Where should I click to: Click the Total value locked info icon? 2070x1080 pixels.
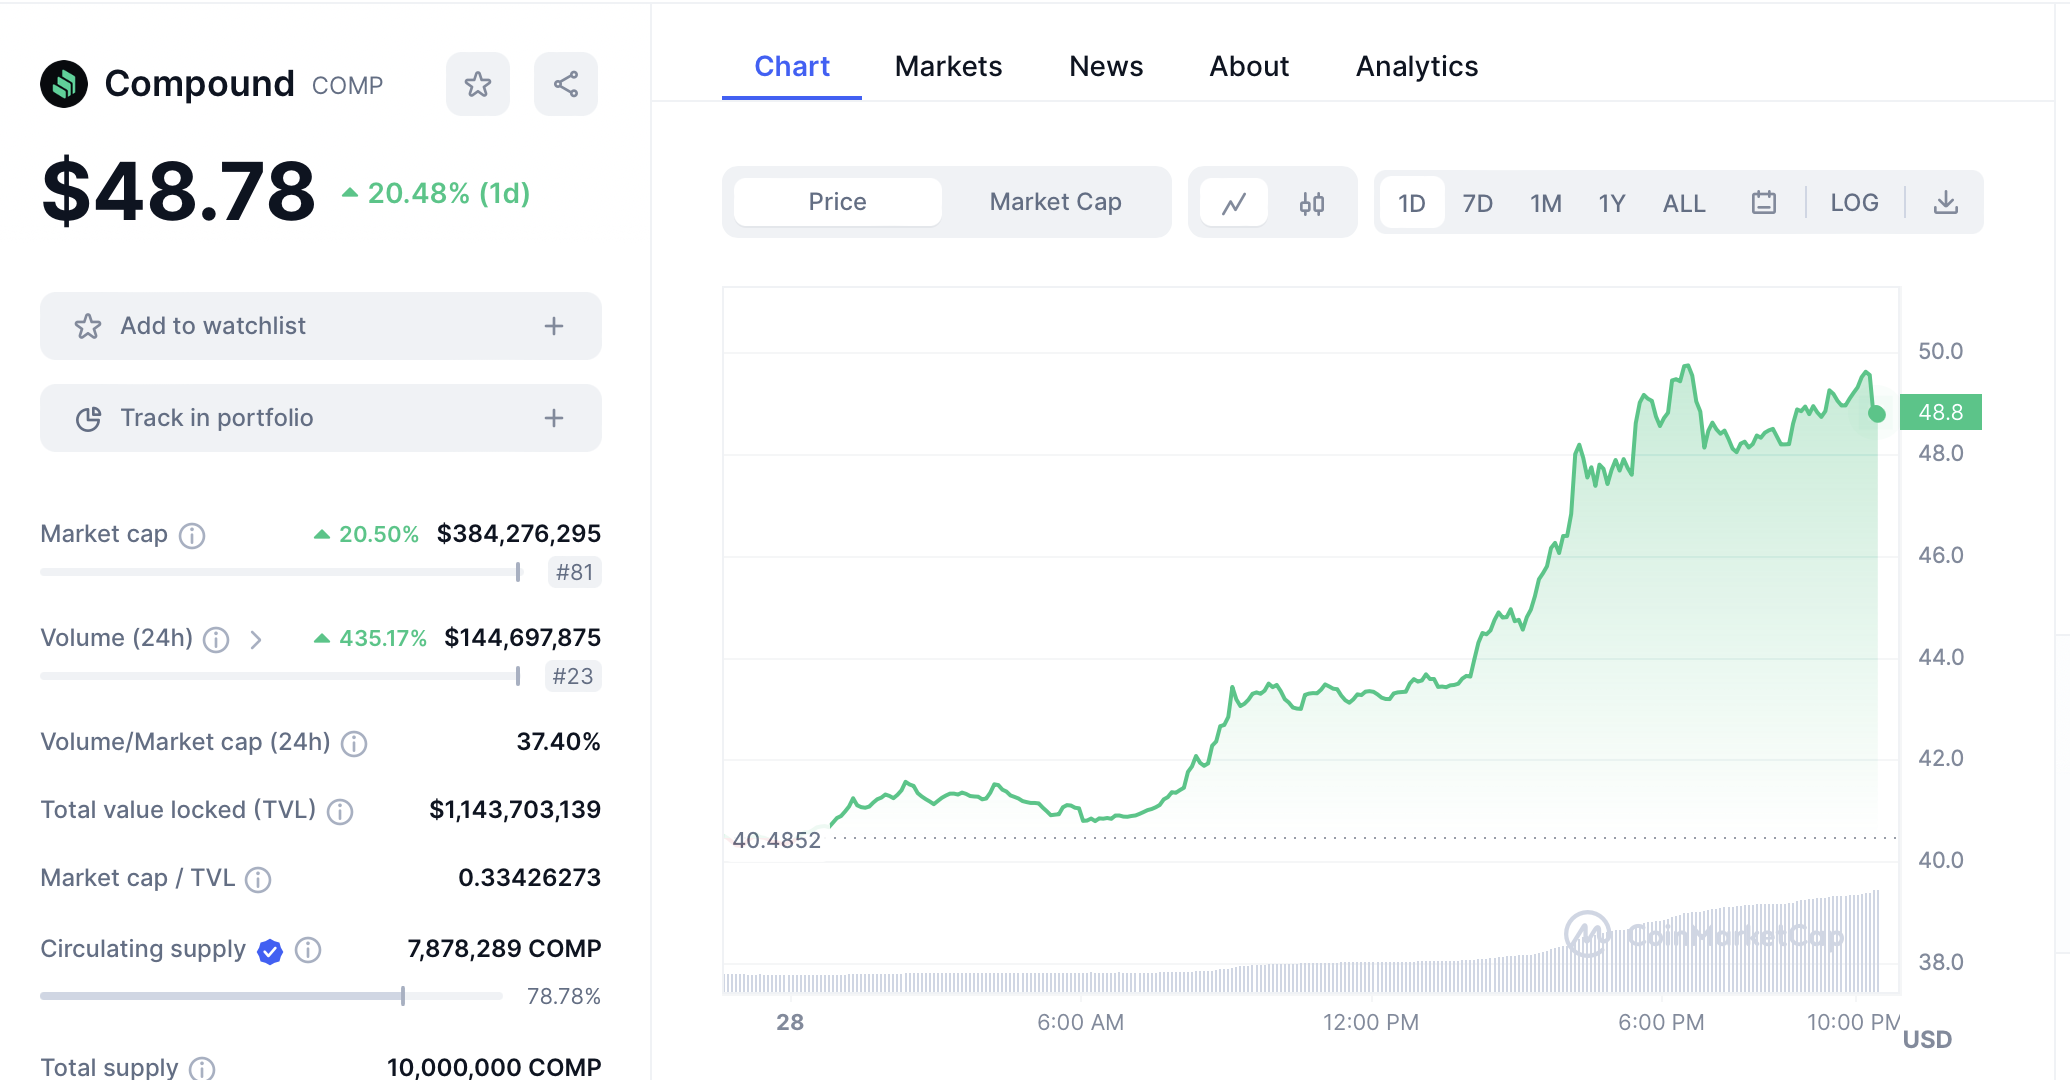pos(340,811)
